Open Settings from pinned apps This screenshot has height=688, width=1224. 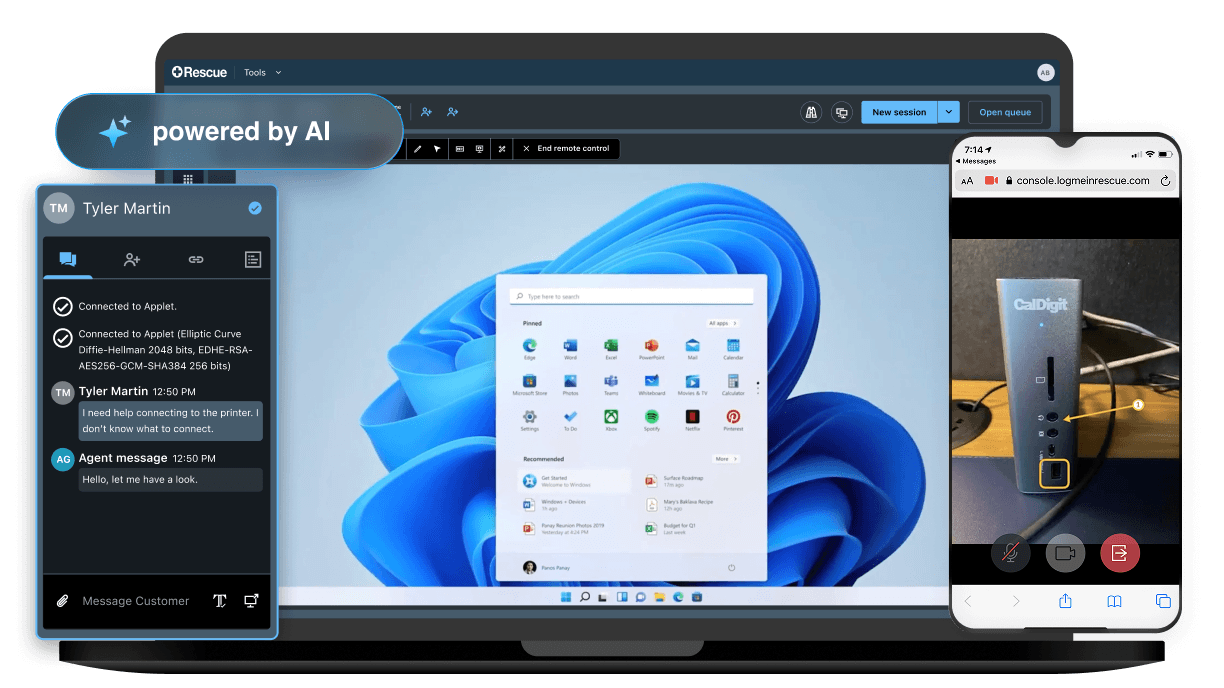pyautogui.click(x=530, y=420)
